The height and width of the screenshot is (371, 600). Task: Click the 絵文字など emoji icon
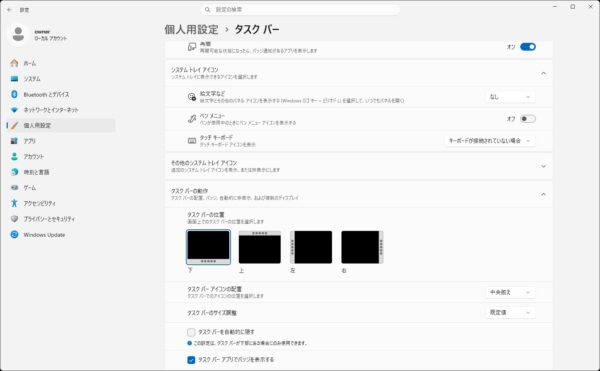click(x=192, y=97)
